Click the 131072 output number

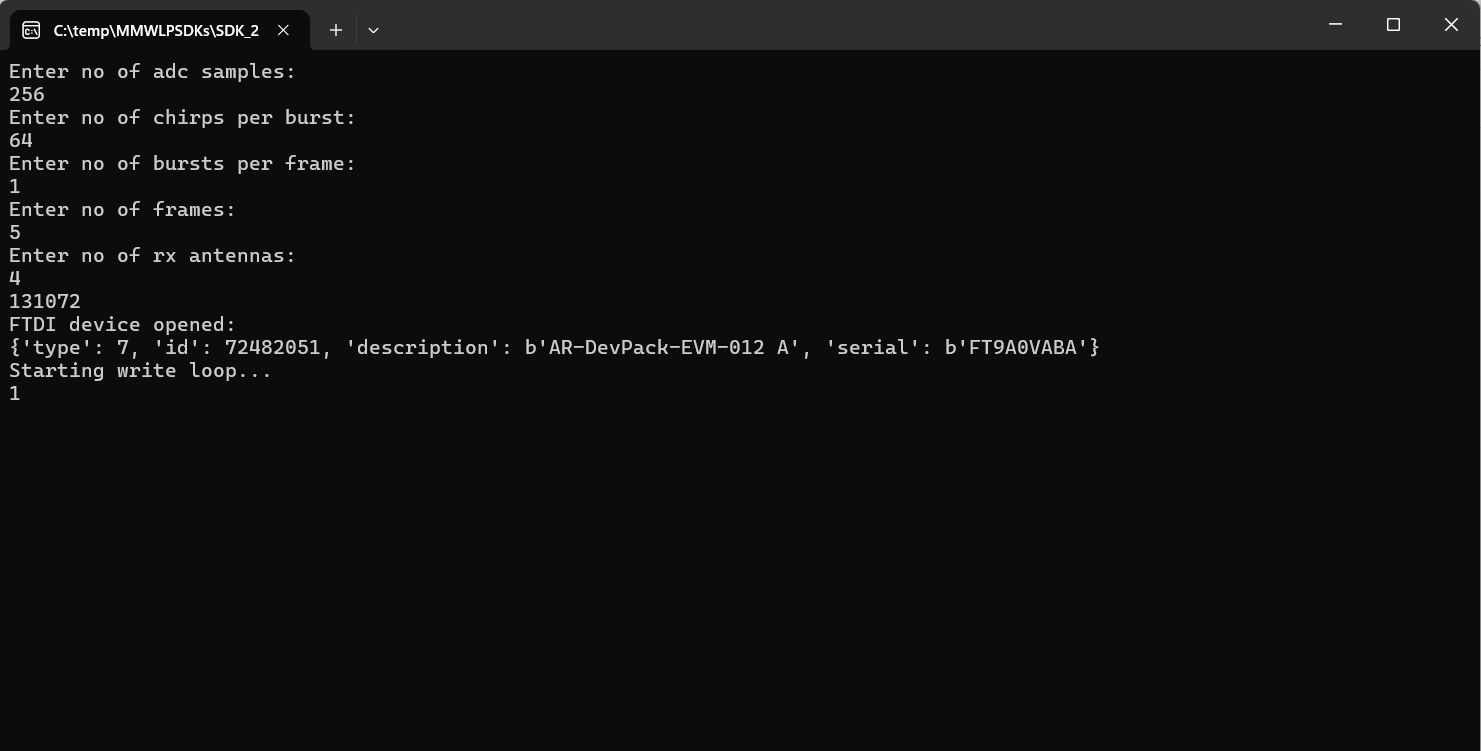(45, 301)
